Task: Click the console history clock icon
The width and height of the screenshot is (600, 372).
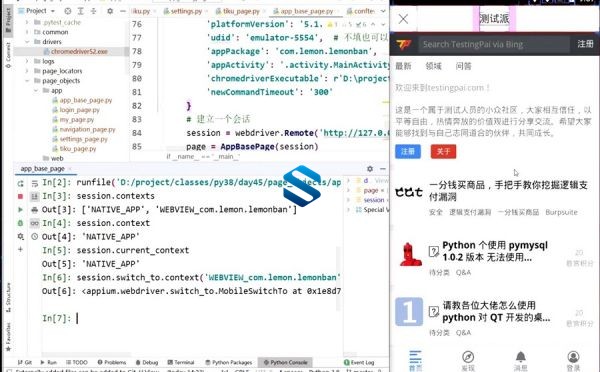Action: point(34,237)
